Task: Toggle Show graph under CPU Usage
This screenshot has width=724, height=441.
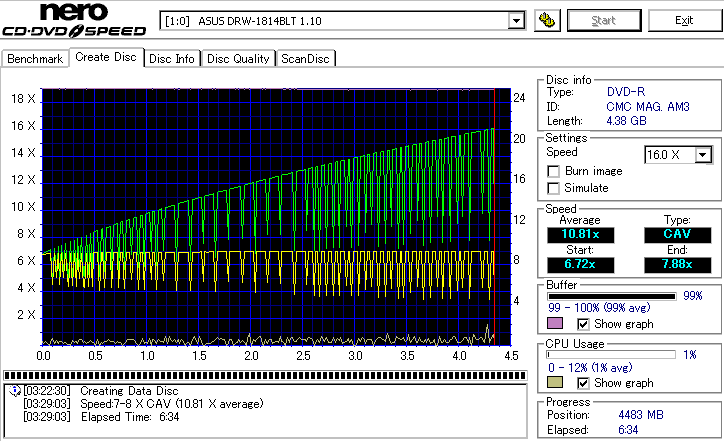Action: 584,383
